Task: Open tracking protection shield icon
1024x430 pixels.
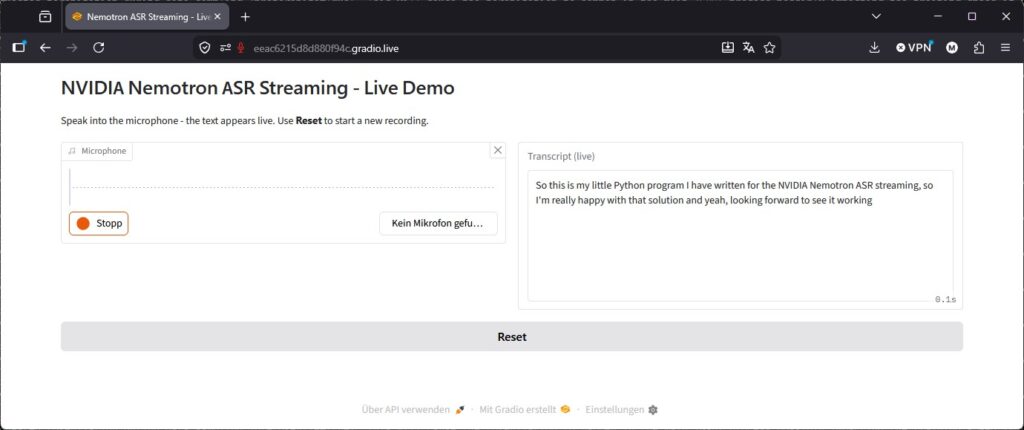Action: coord(204,48)
